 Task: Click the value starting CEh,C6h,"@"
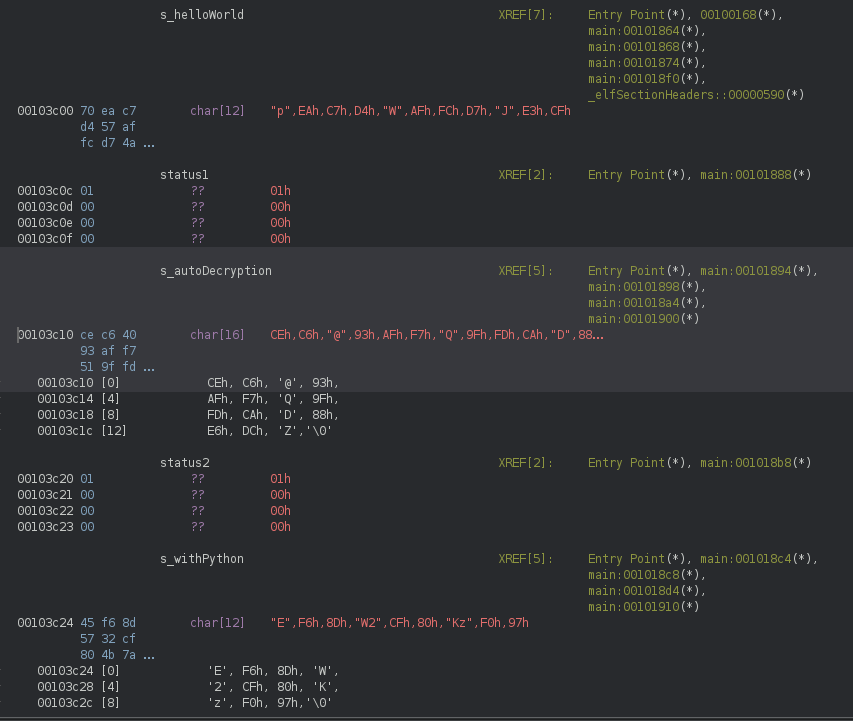437,335
